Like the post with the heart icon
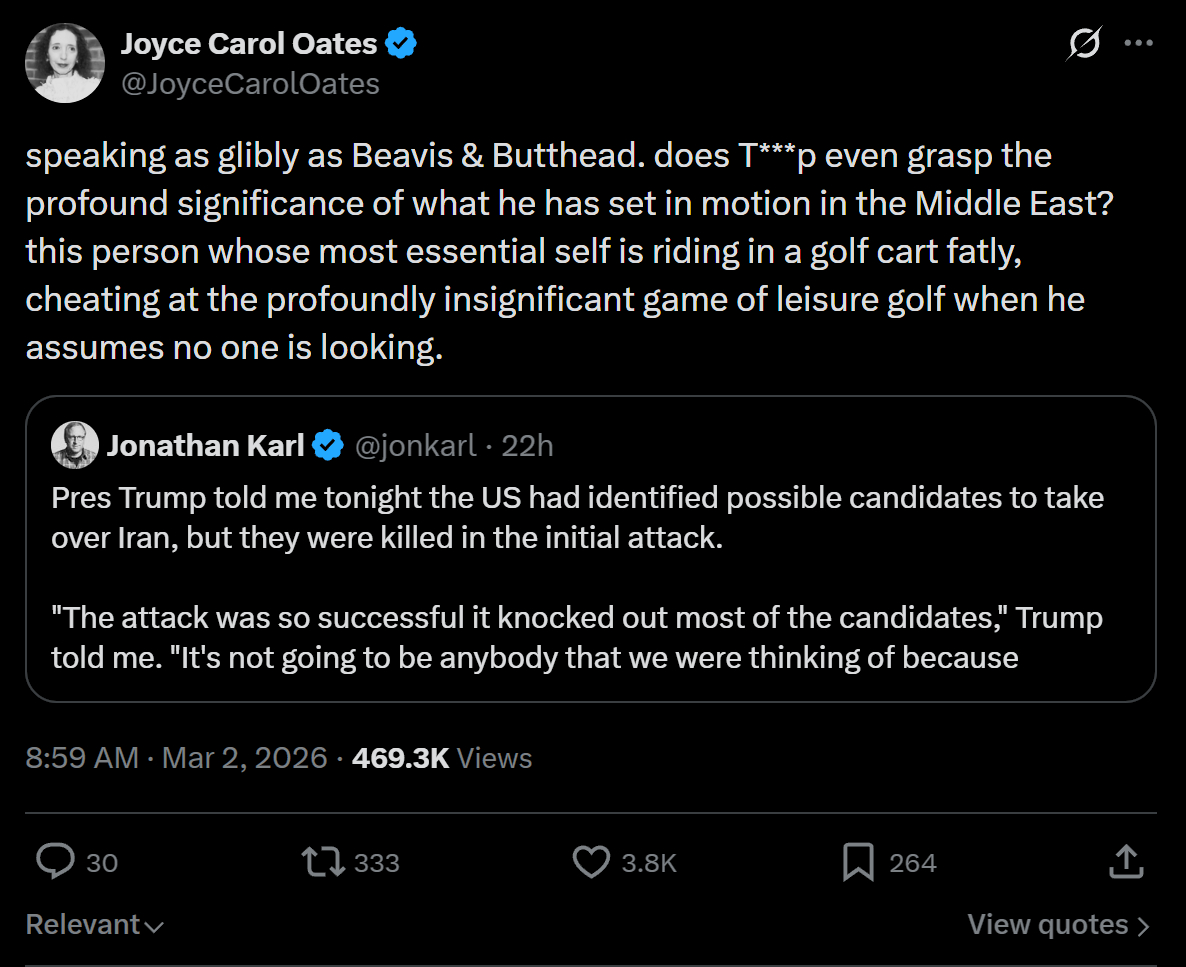1186x967 pixels. click(x=591, y=862)
